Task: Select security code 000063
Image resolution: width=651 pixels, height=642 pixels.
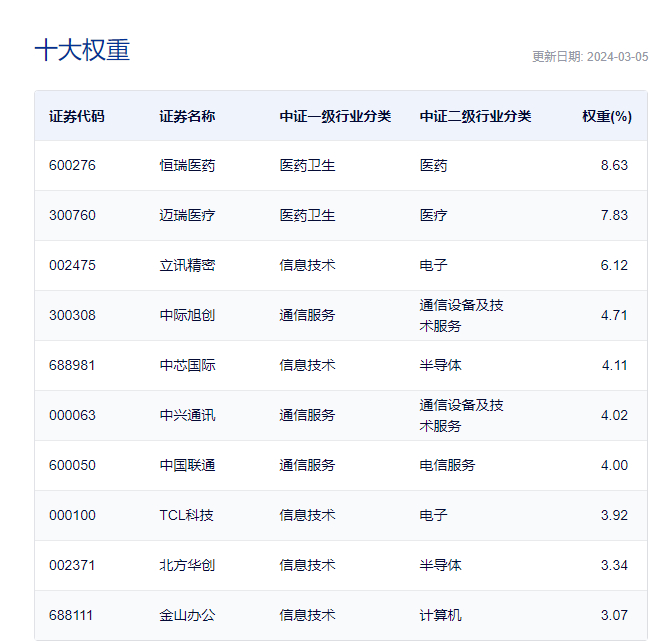Action: 72,415
